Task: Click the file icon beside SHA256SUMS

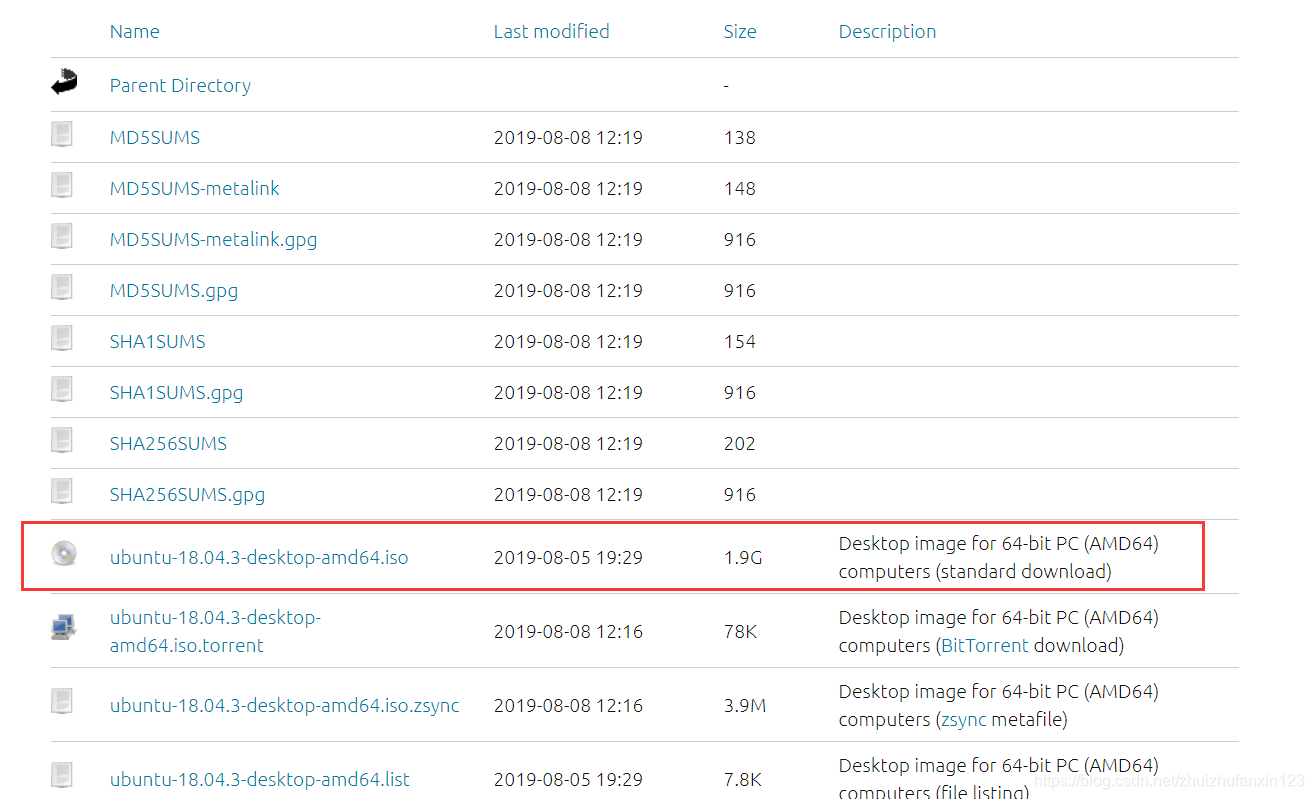Action: tap(63, 441)
